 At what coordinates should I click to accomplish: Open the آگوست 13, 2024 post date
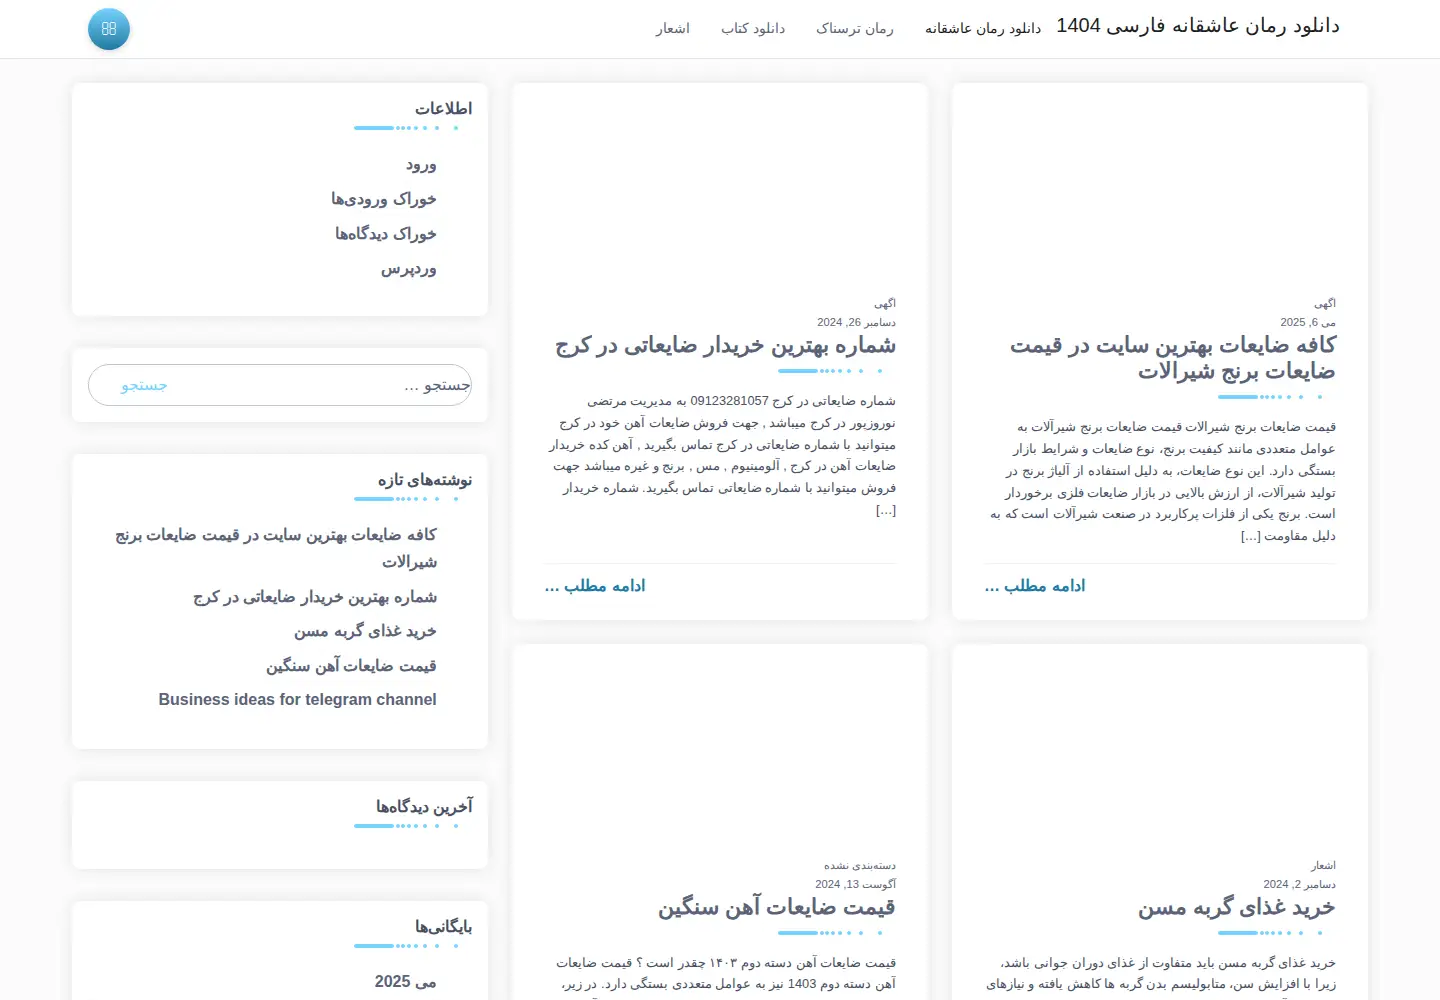click(856, 884)
